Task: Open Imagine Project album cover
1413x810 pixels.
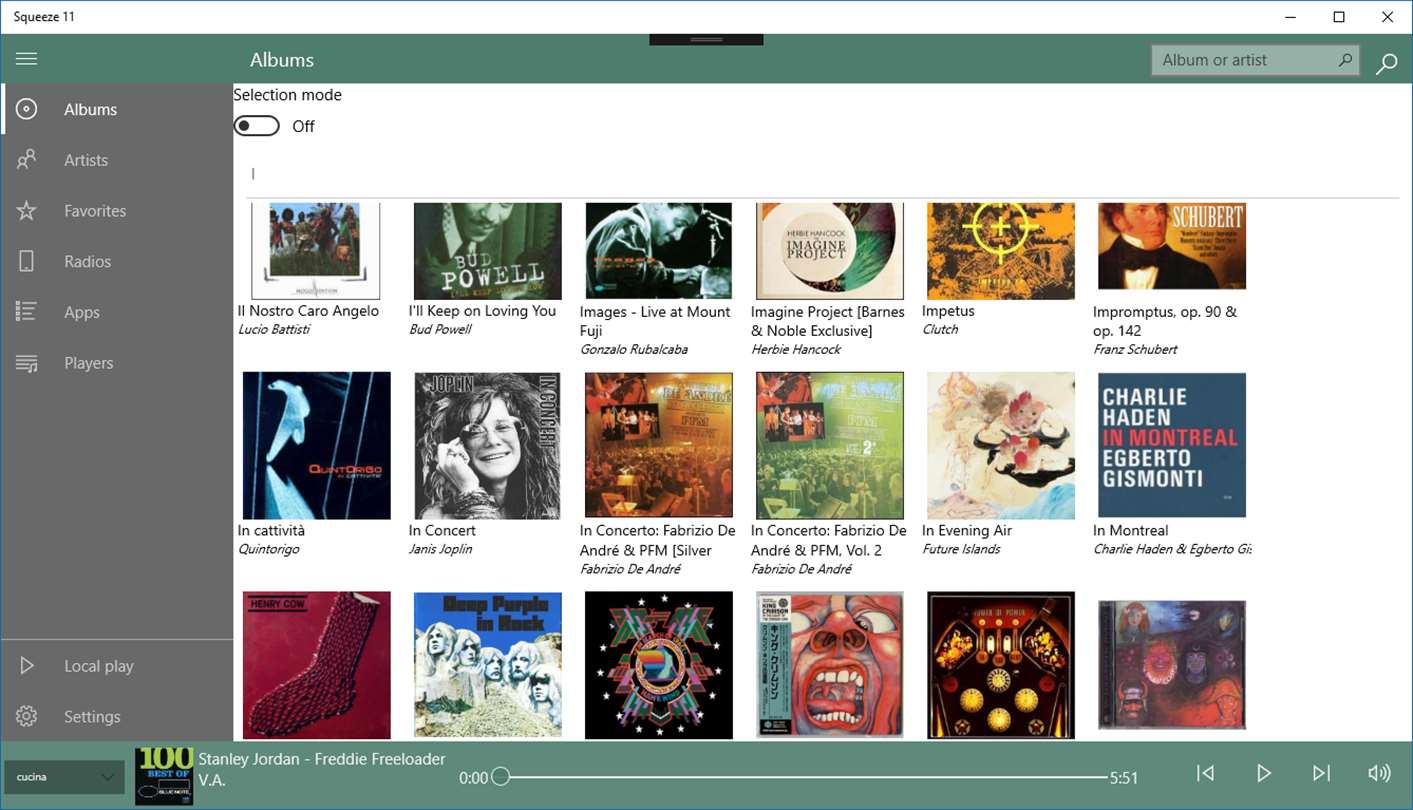Action: (830, 251)
